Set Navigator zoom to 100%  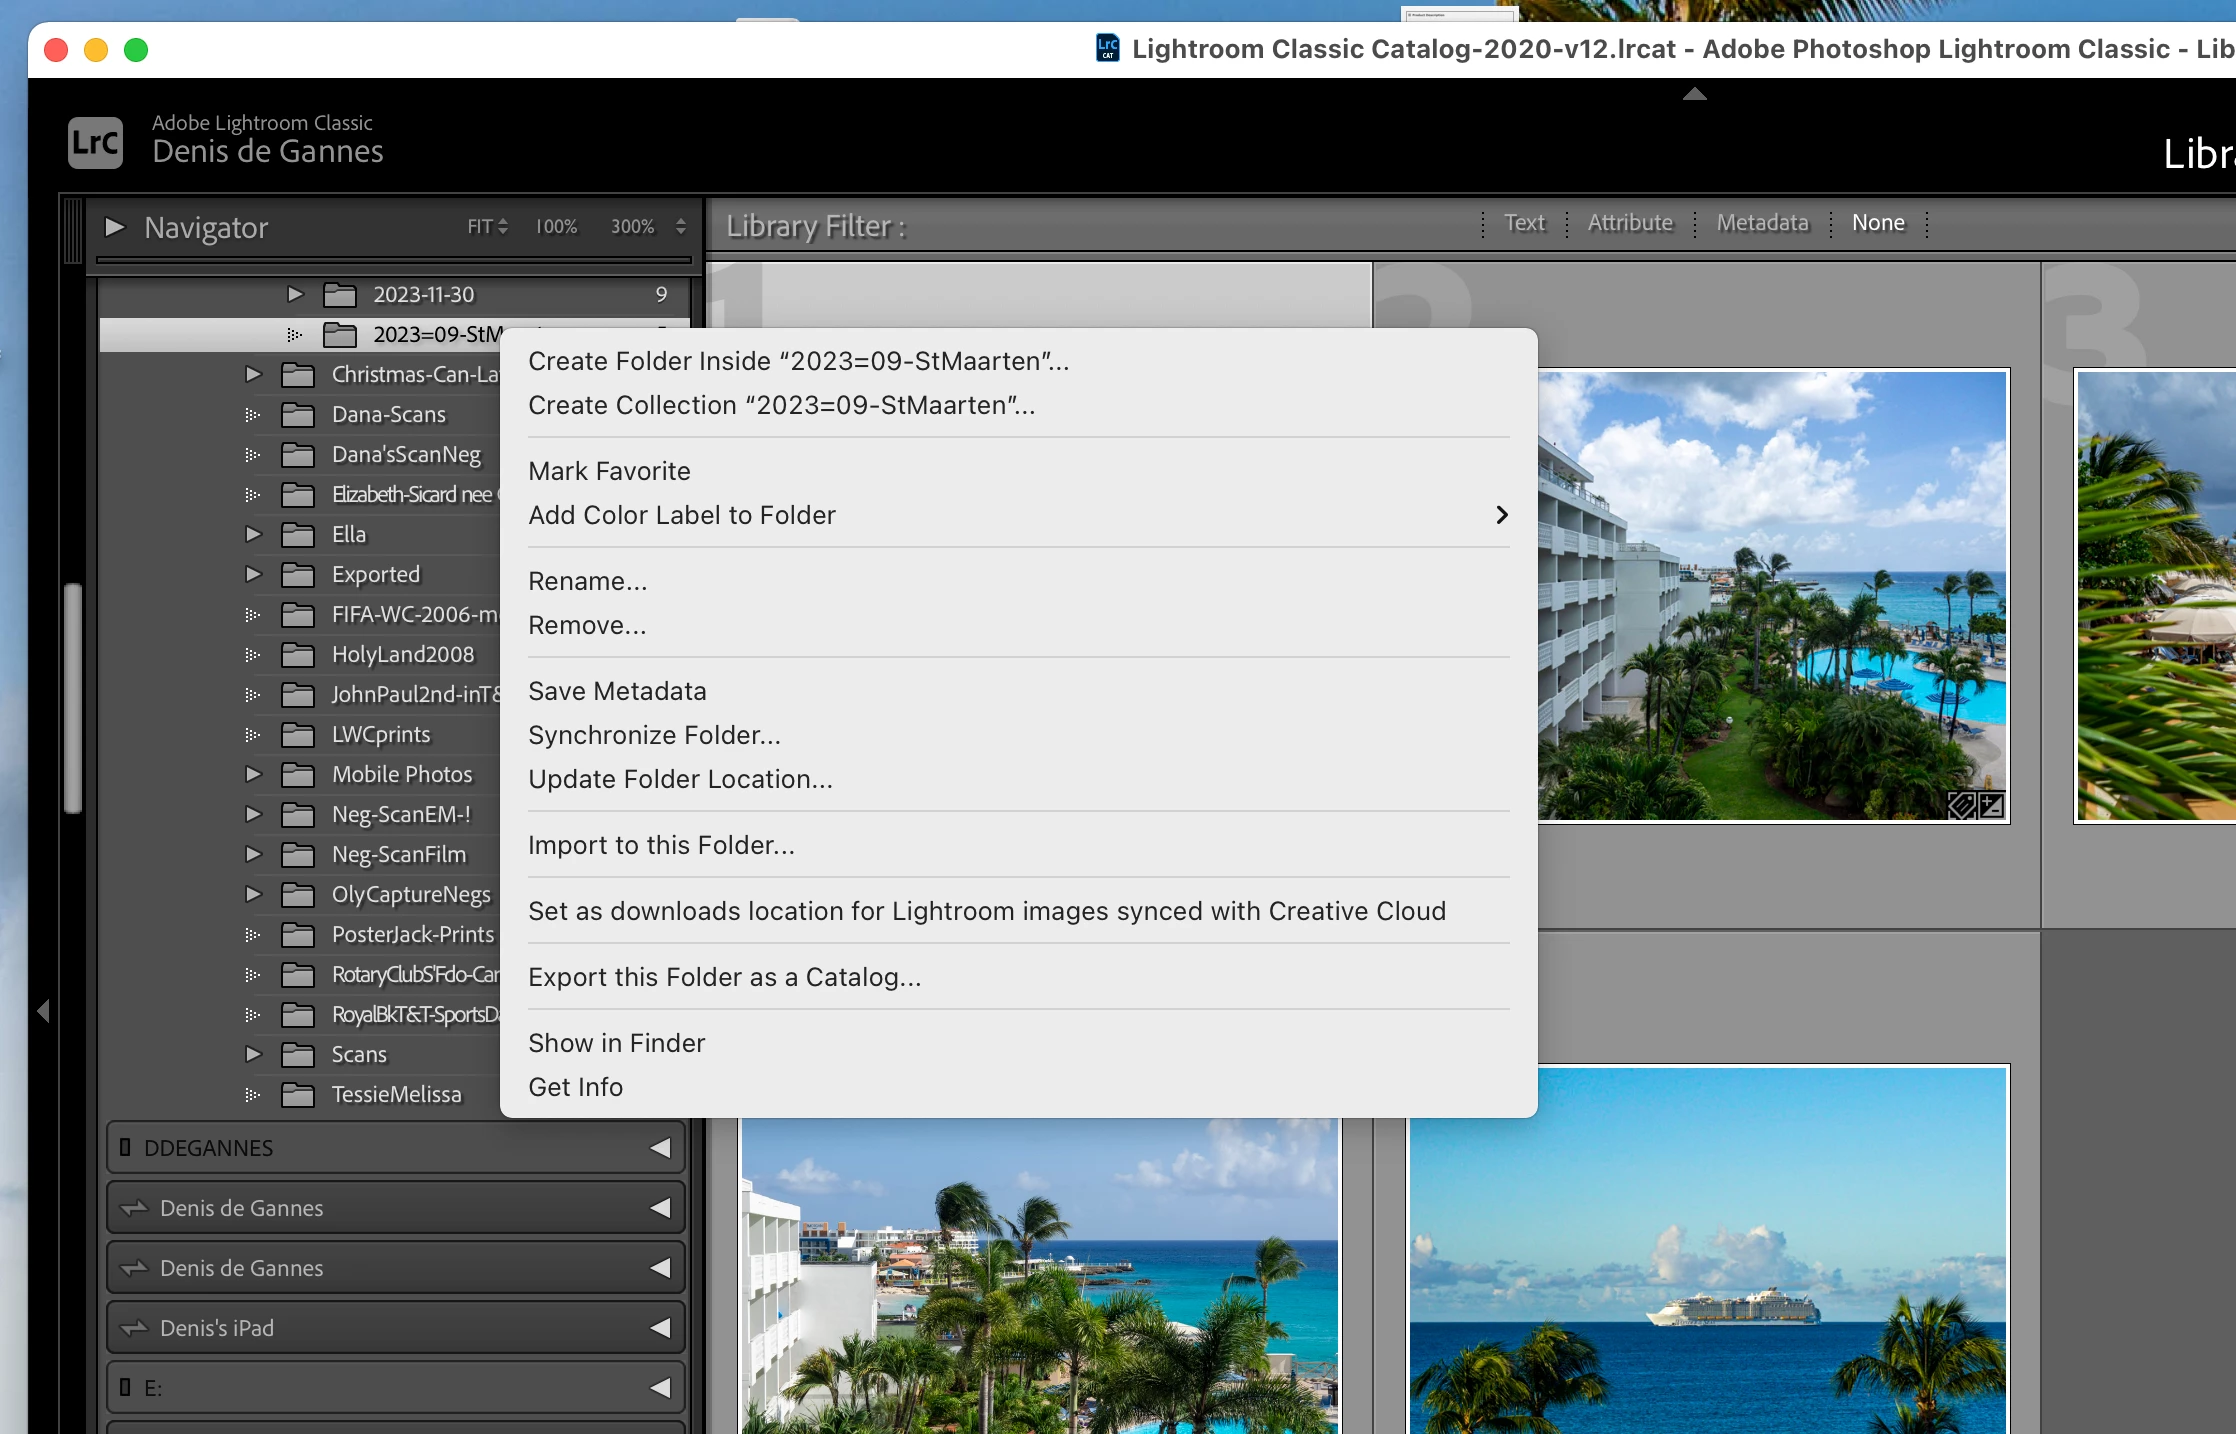(556, 227)
